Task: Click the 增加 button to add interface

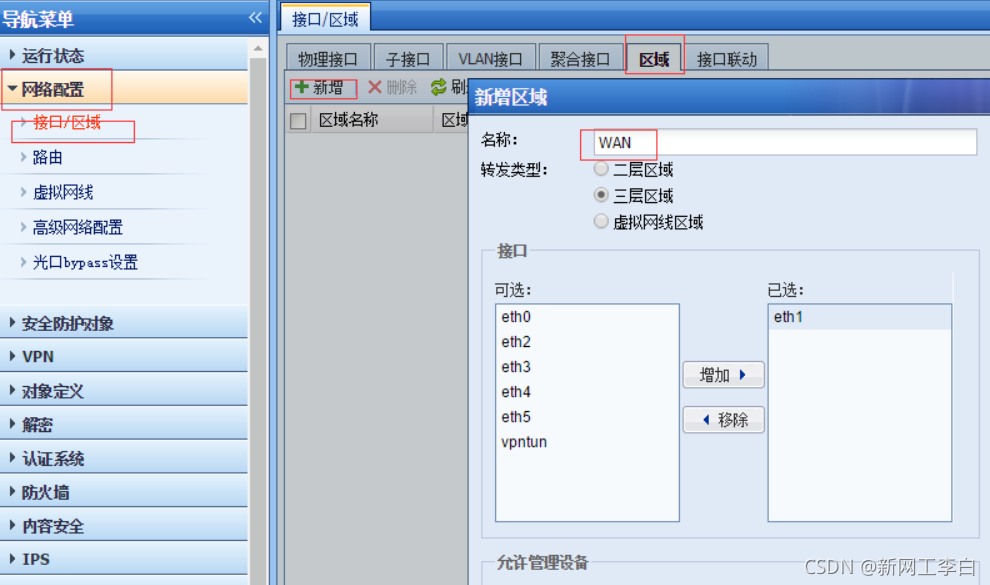Action: click(724, 375)
